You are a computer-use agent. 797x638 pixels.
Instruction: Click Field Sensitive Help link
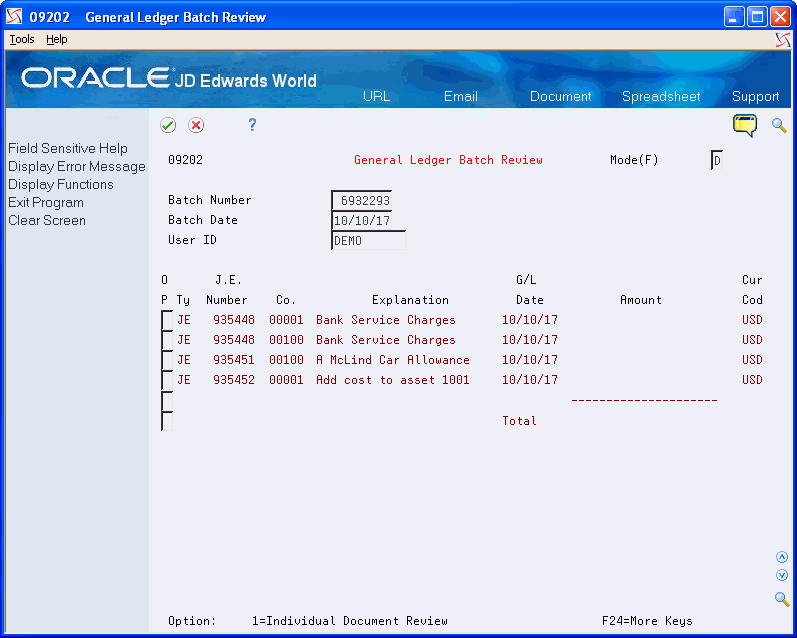coord(68,148)
